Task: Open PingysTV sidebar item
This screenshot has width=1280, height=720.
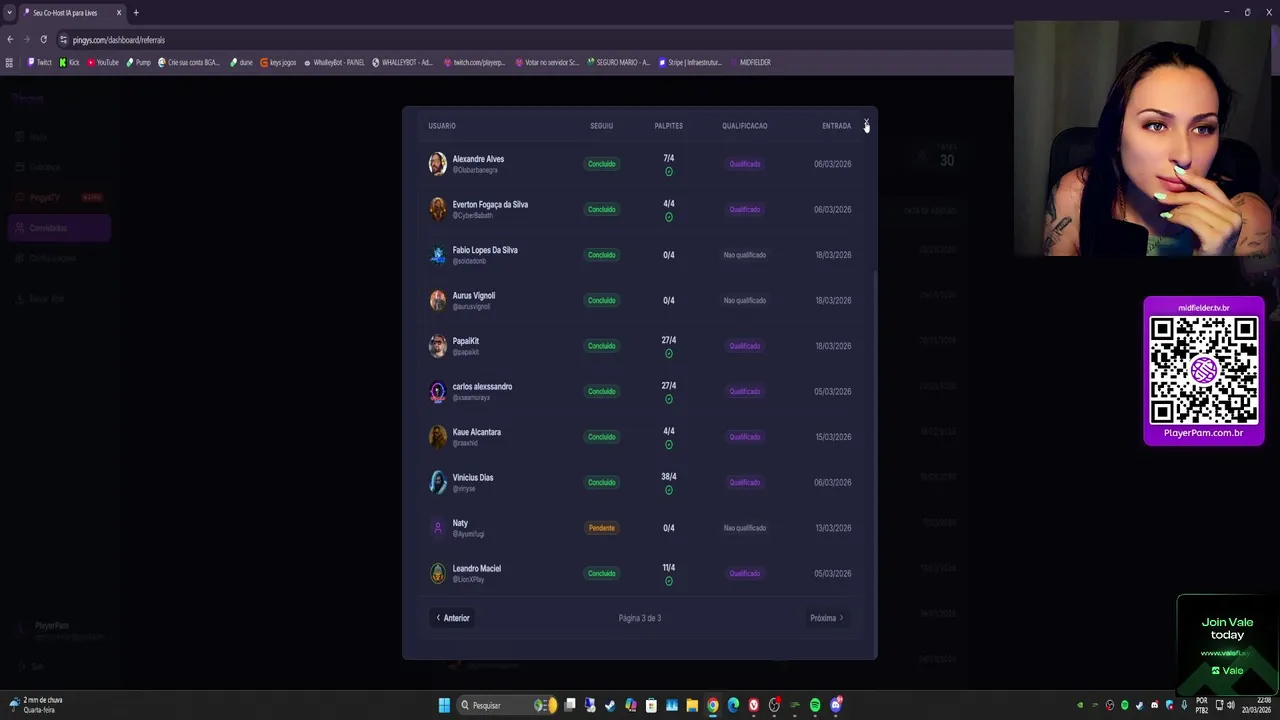Action: tap(59, 197)
